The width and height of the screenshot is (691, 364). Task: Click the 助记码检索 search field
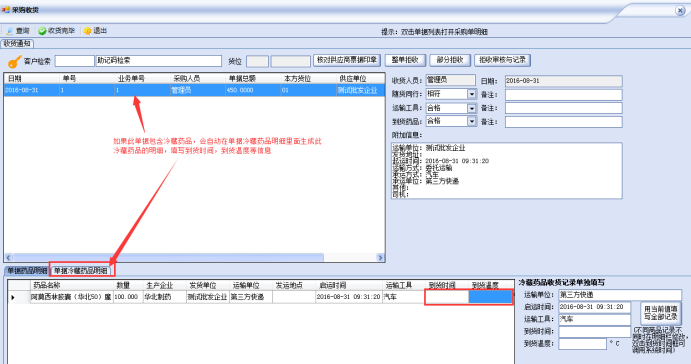coord(159,61)
